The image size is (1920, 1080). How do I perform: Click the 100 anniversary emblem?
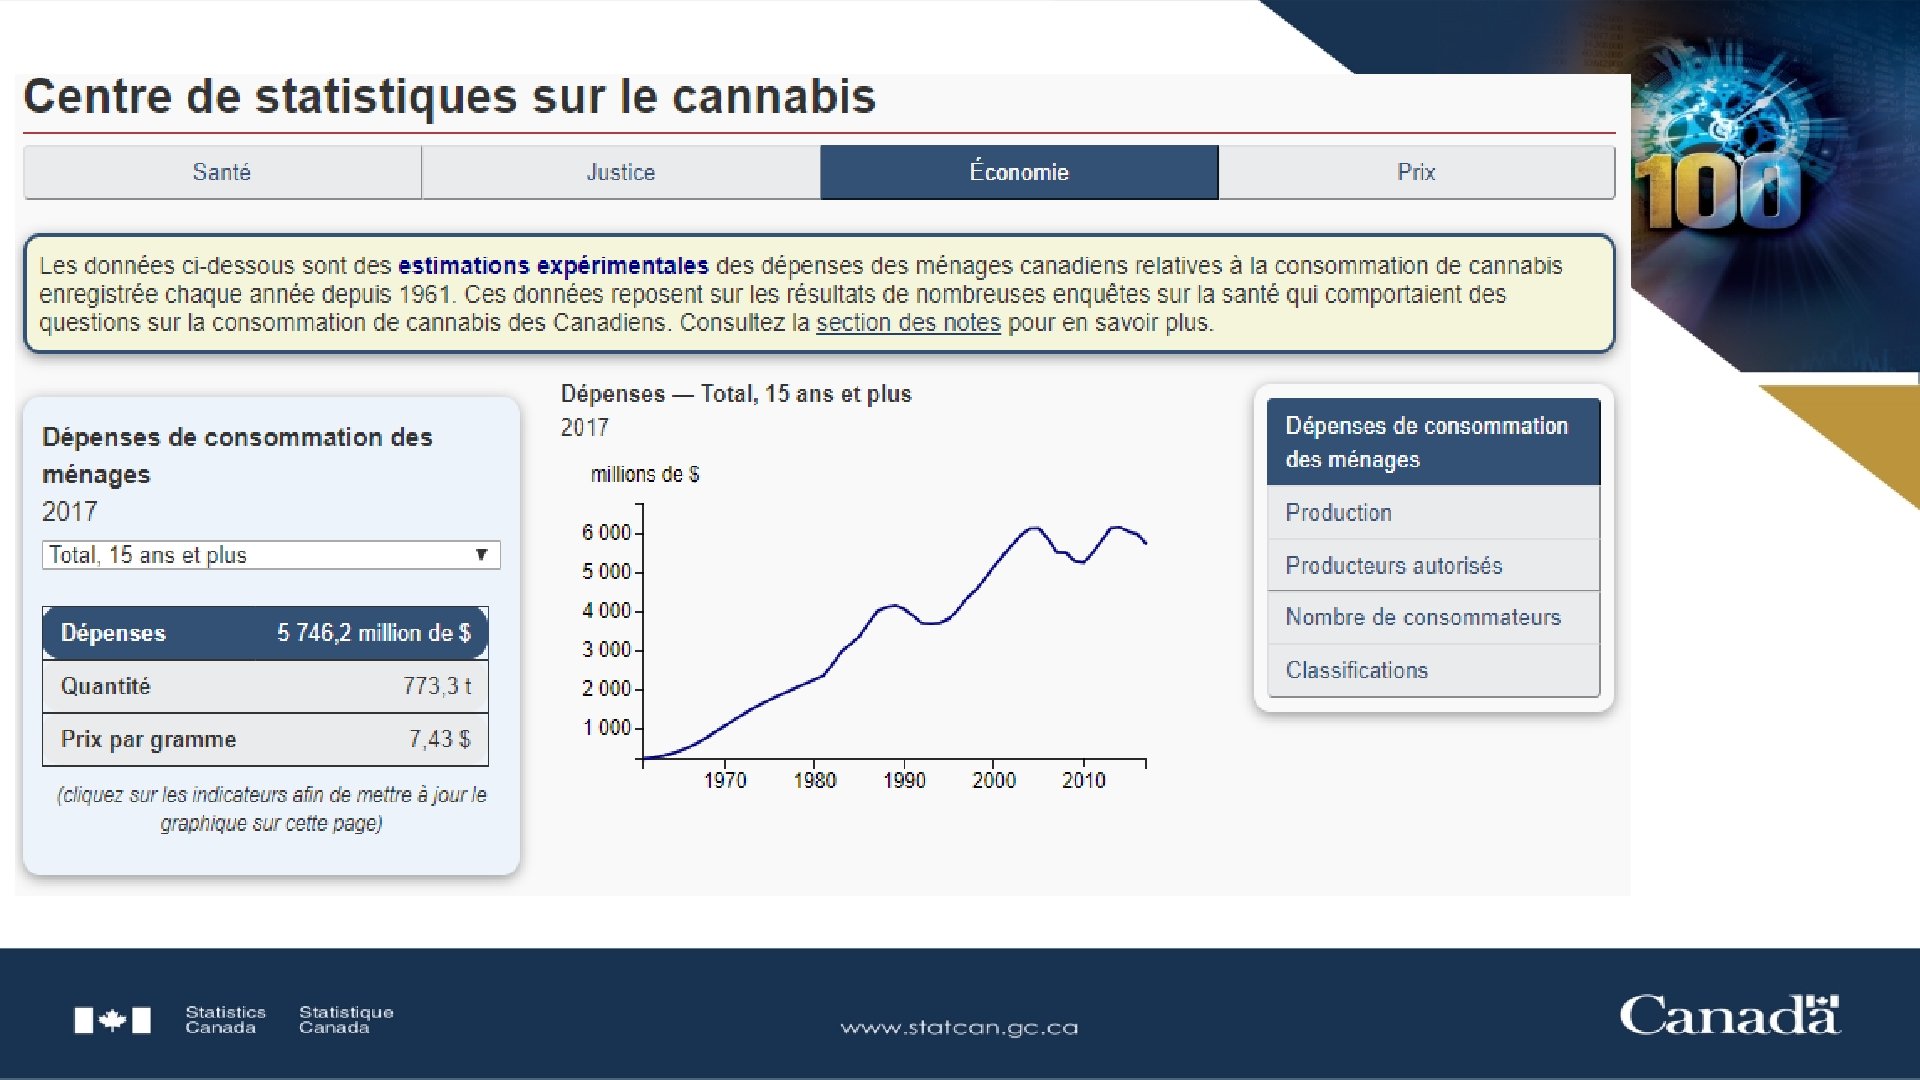pyautogui.click(x=1717, y=190)
